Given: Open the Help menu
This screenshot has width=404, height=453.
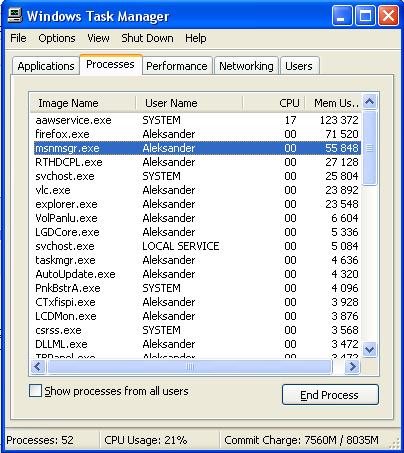Looking at the screenshot, I should (x=196, y=38).
